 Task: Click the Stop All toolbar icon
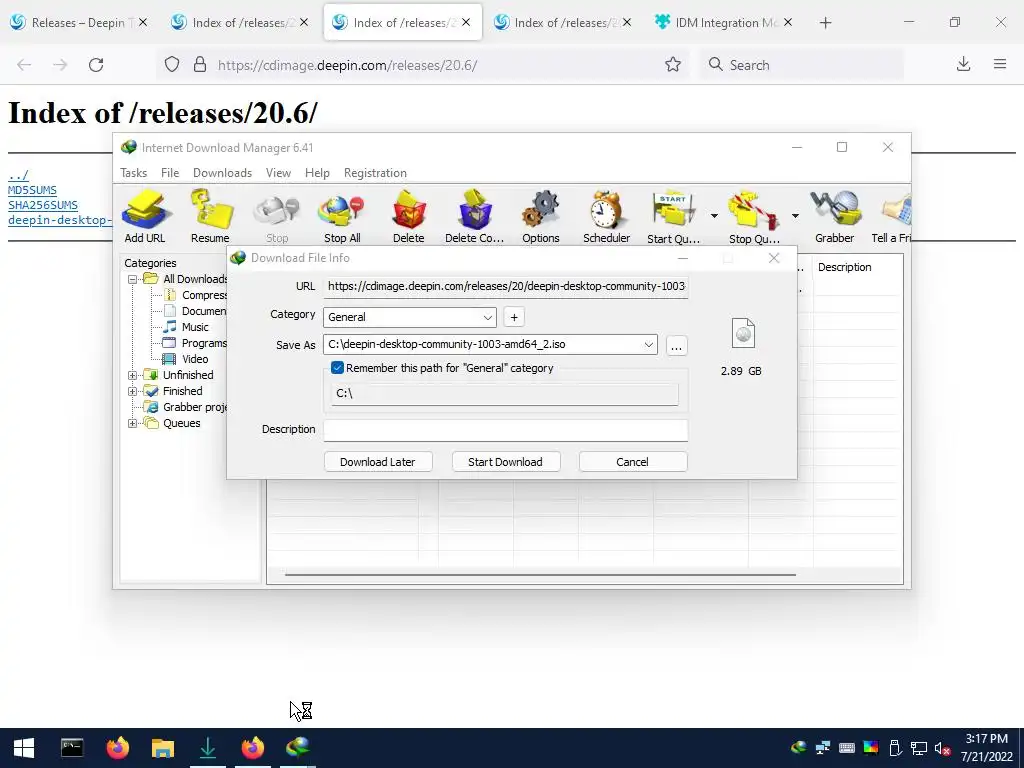[342, 216]
